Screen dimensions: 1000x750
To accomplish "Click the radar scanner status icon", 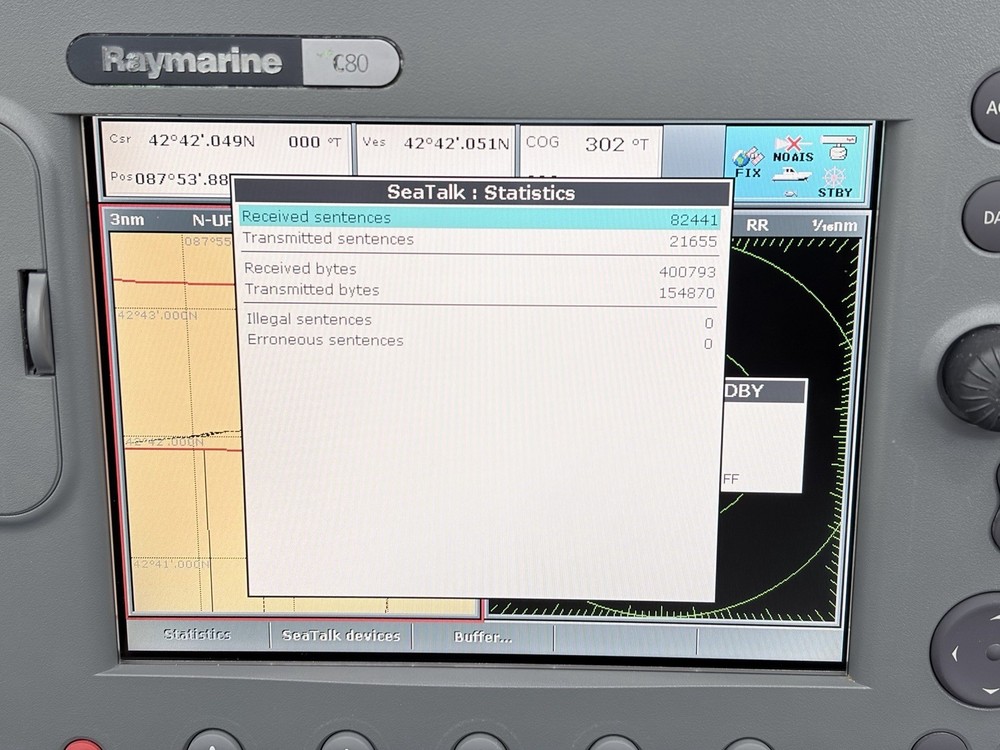I will pos(838,146).
